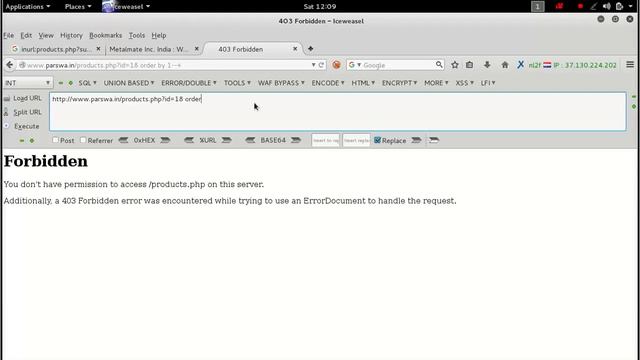Image resolution: width=640 pixels, height=360 pixels.
Task: Click the Load URL button
Action: [23, 98]
